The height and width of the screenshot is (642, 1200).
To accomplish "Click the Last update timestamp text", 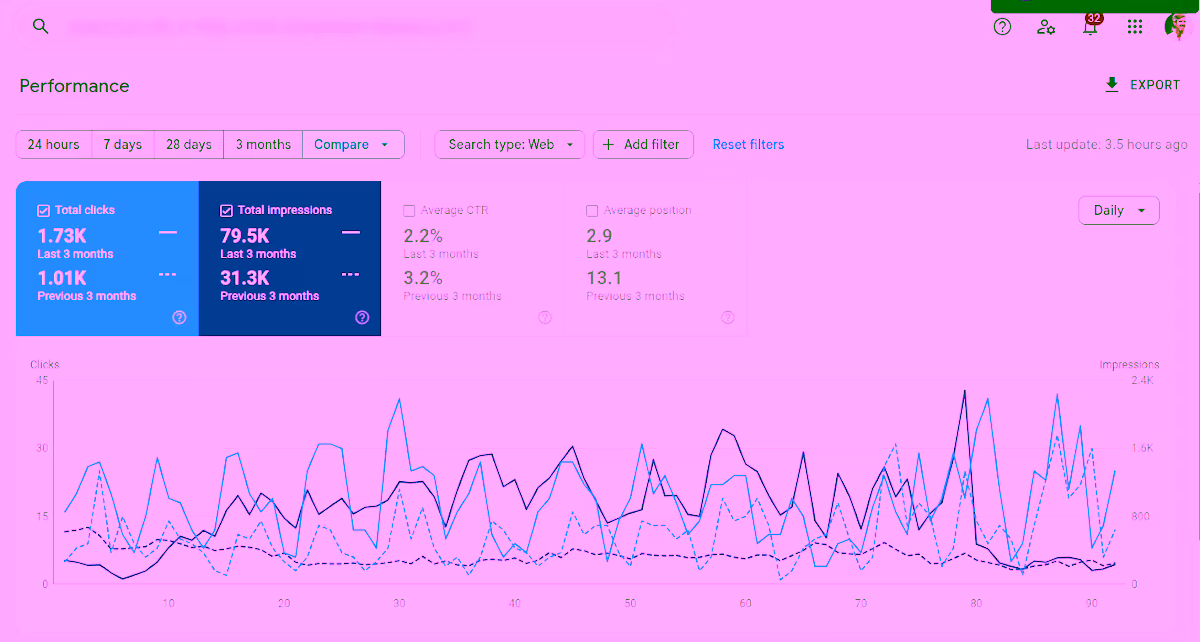I will pyautogui.click(x=1106, y=144).
